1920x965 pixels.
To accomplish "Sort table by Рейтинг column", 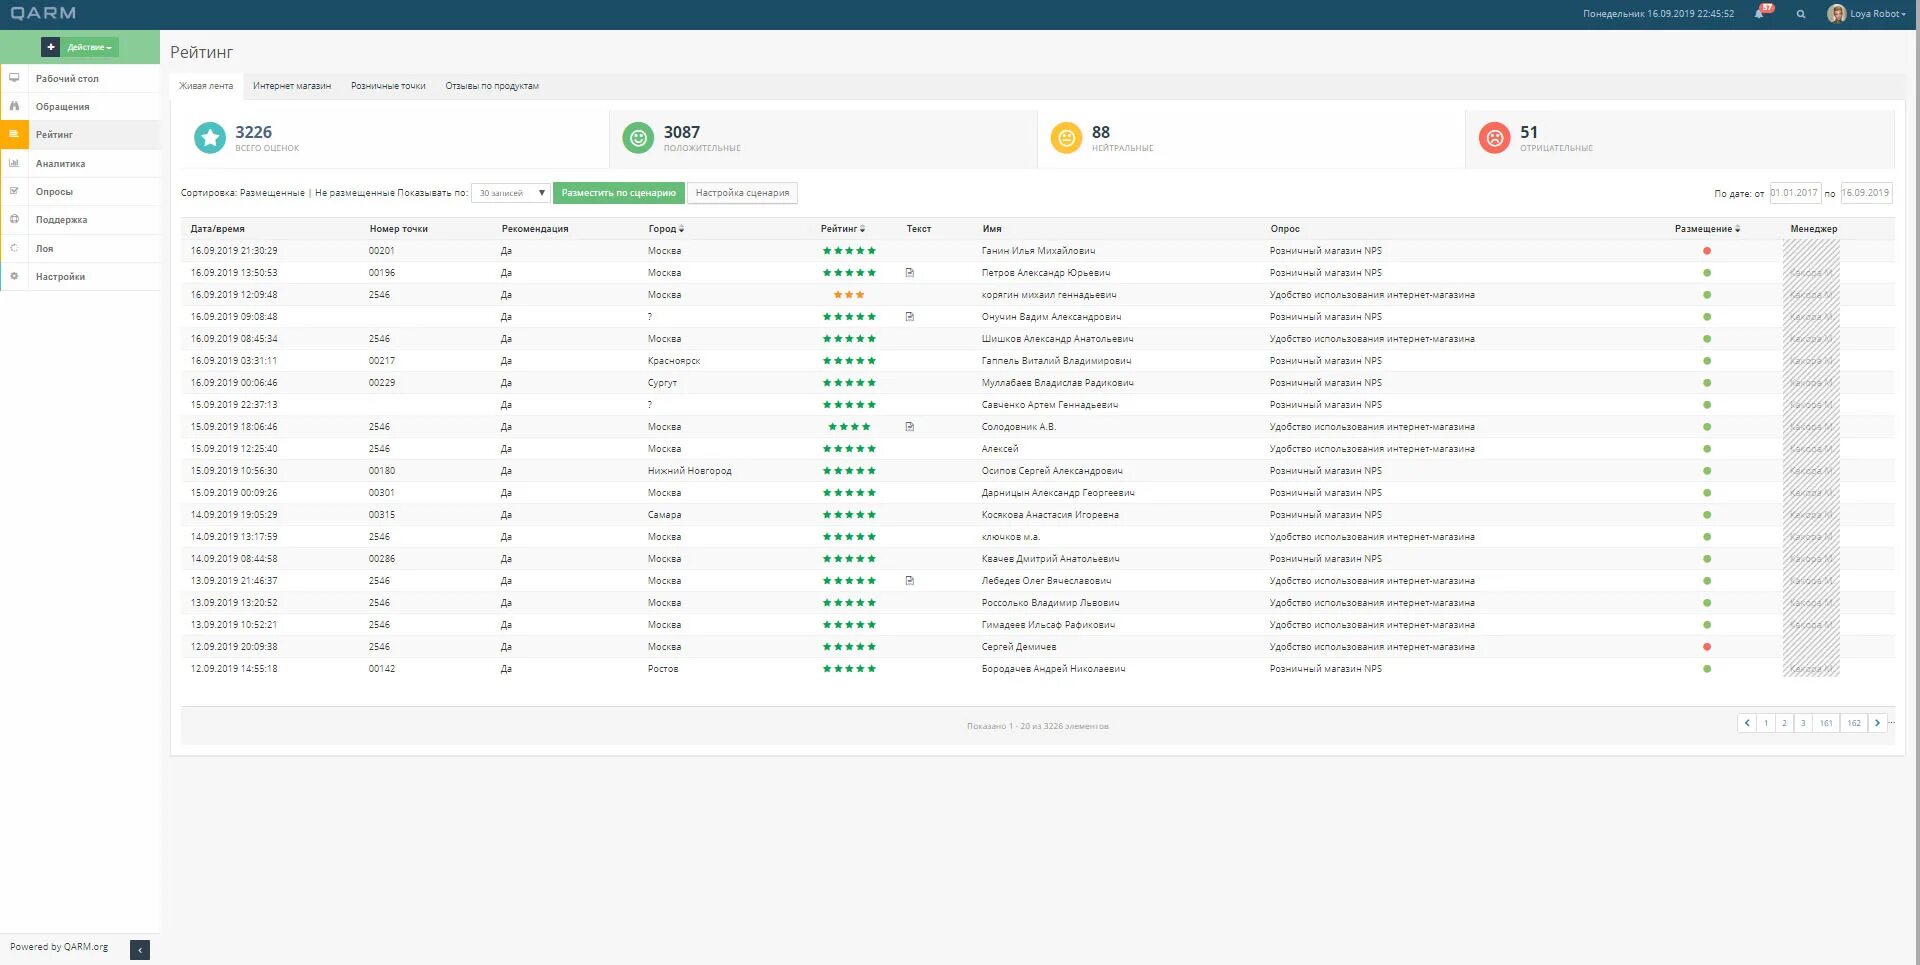I will (x=843, y=229).
